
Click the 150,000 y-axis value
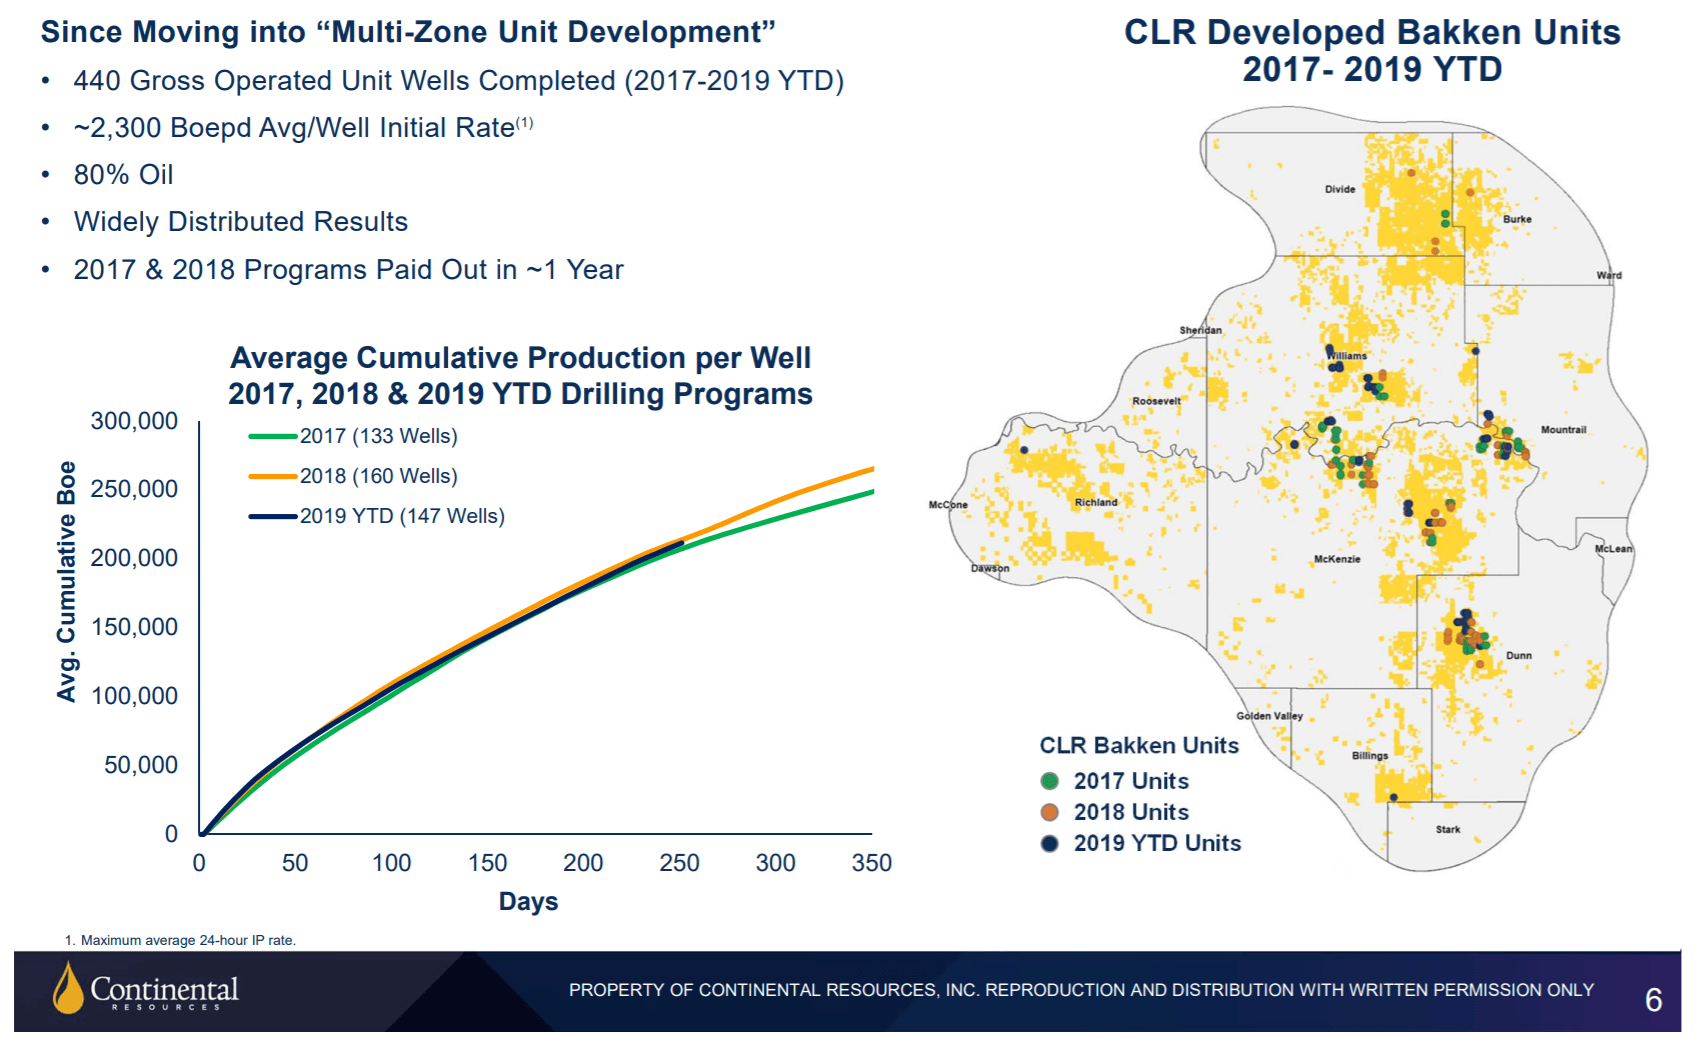tap(134, 627)
